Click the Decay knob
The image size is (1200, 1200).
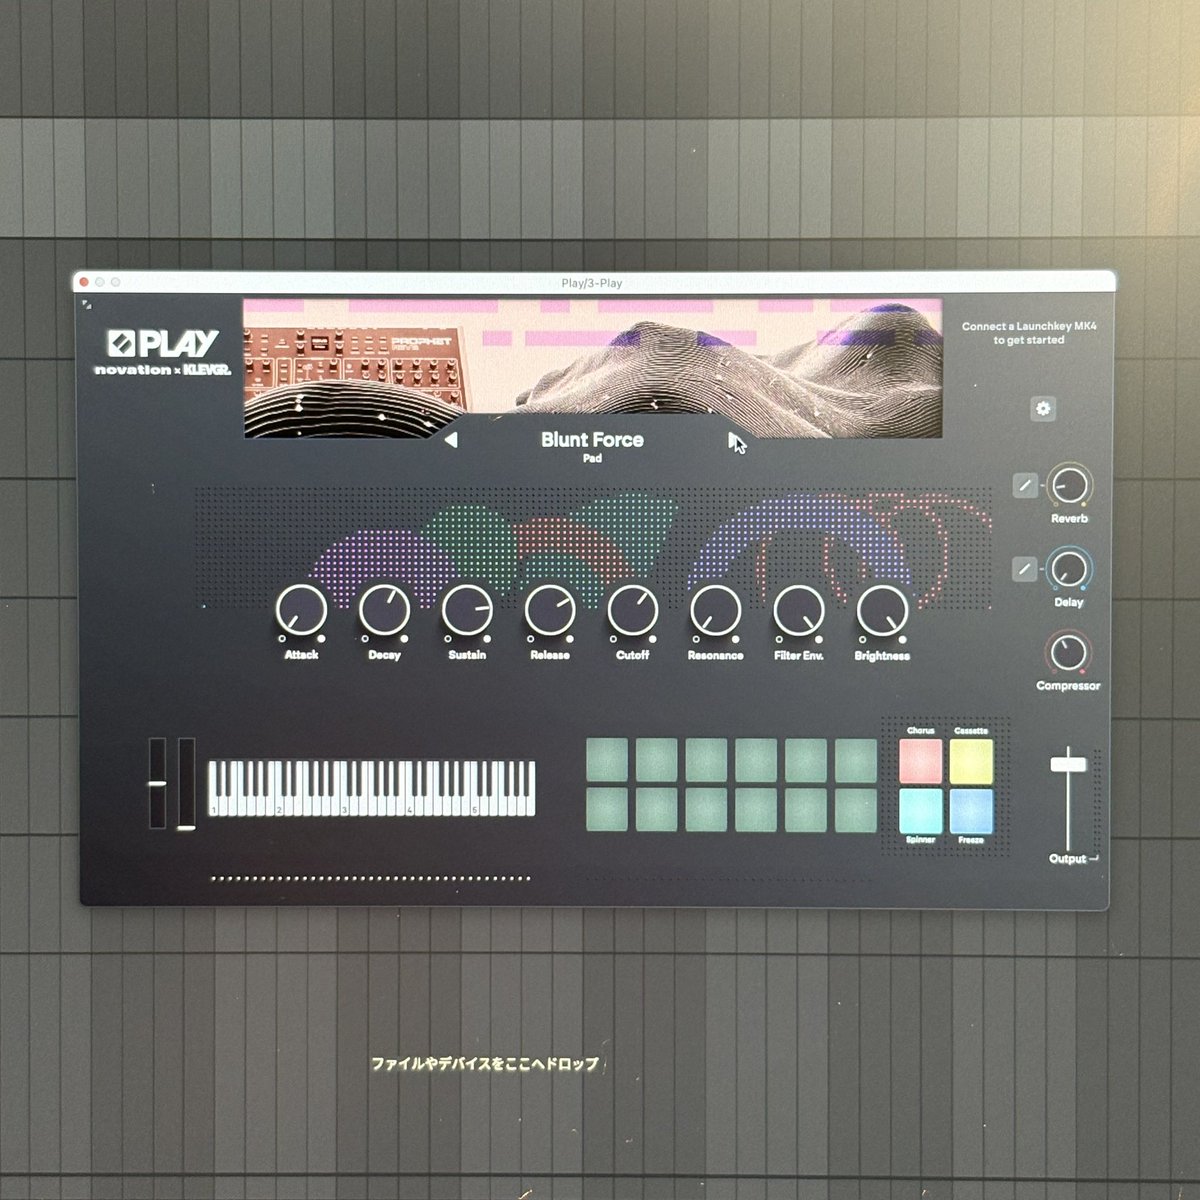click(384, 610)
